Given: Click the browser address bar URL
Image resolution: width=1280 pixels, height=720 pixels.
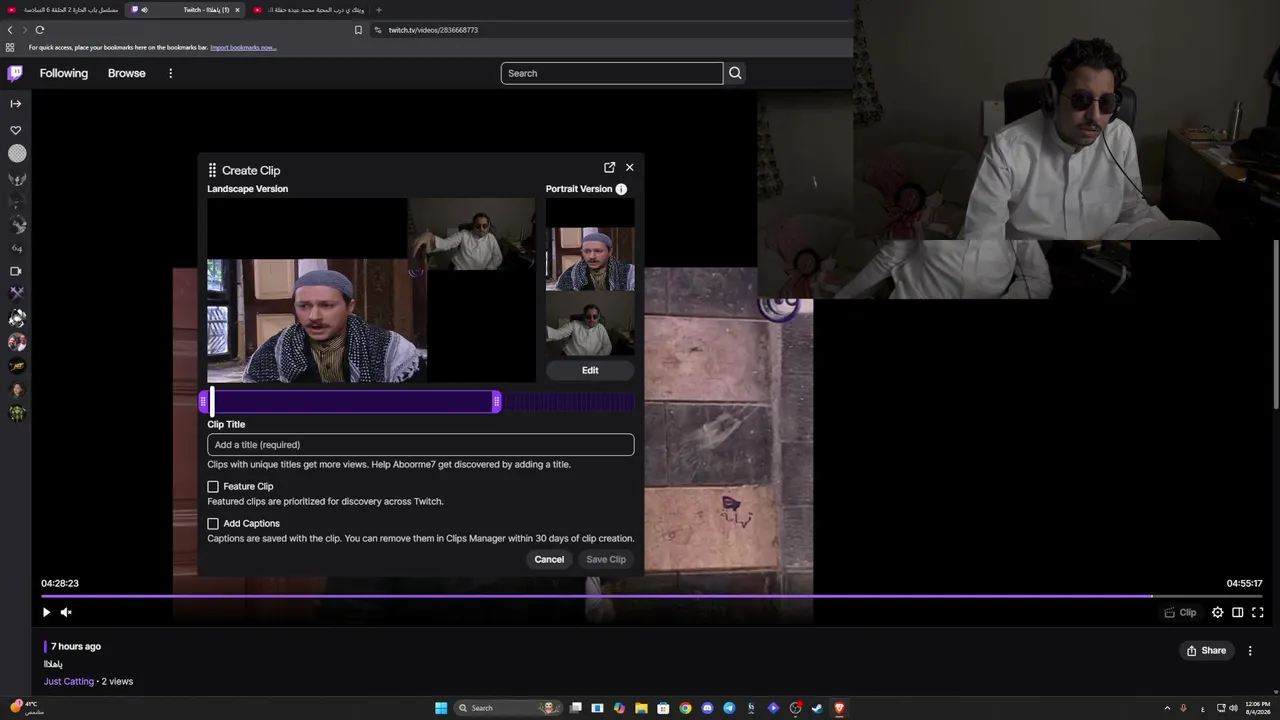Looking at the screenshot, I should pos(433,30).
